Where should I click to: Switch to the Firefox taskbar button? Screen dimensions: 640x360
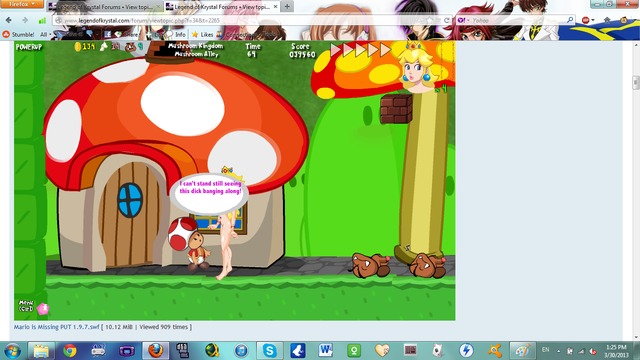(x=156, y=351)
